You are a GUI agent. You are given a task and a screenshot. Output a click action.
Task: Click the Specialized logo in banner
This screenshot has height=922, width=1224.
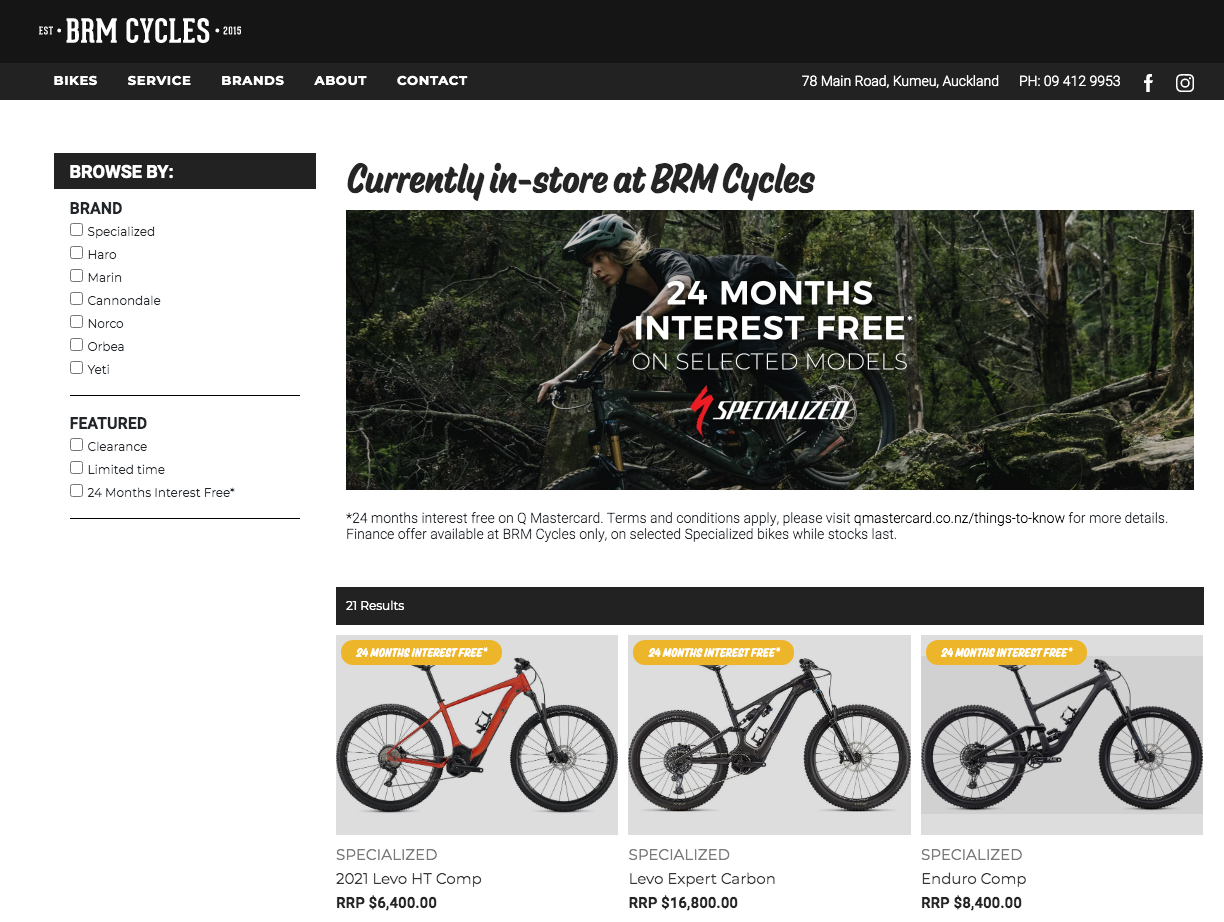tap(770, 407)
